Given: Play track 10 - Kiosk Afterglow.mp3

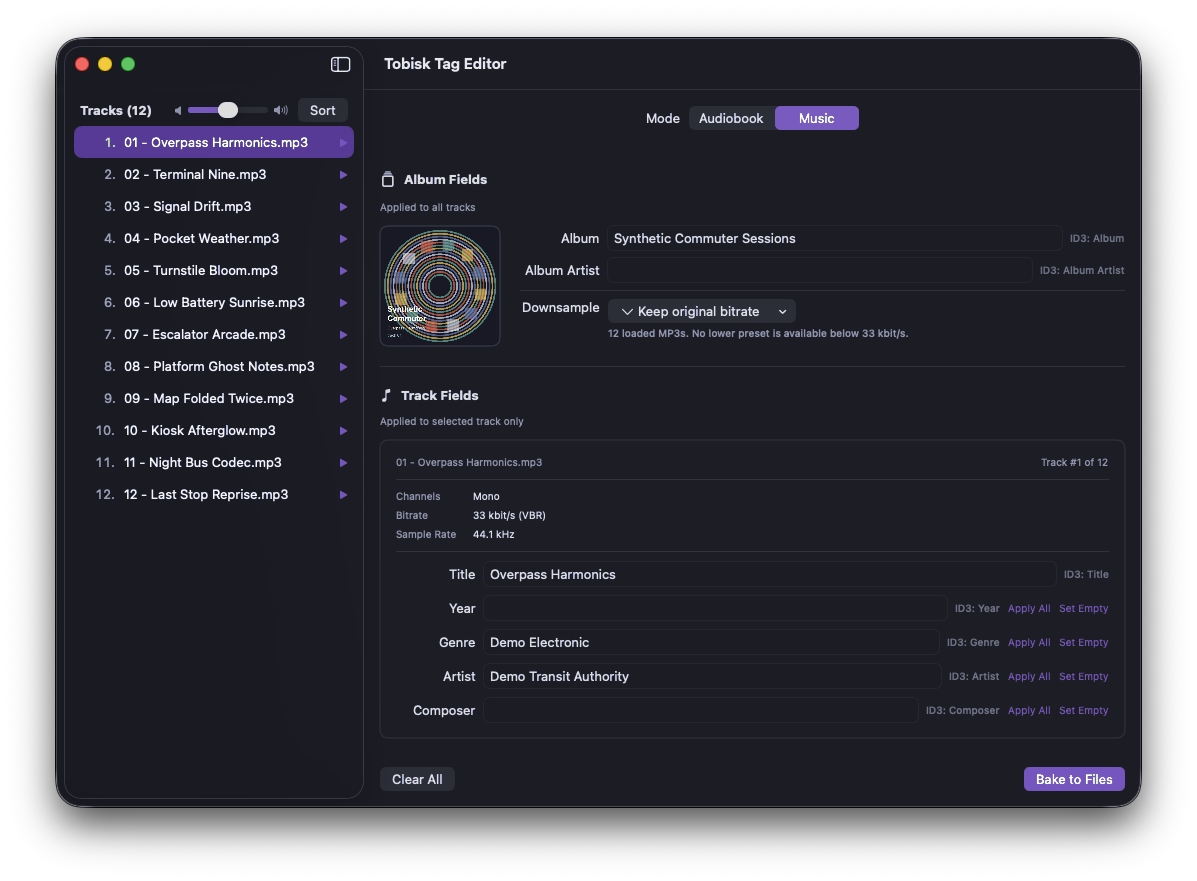Looking at the screenshot, I should [x=344, y=431].
